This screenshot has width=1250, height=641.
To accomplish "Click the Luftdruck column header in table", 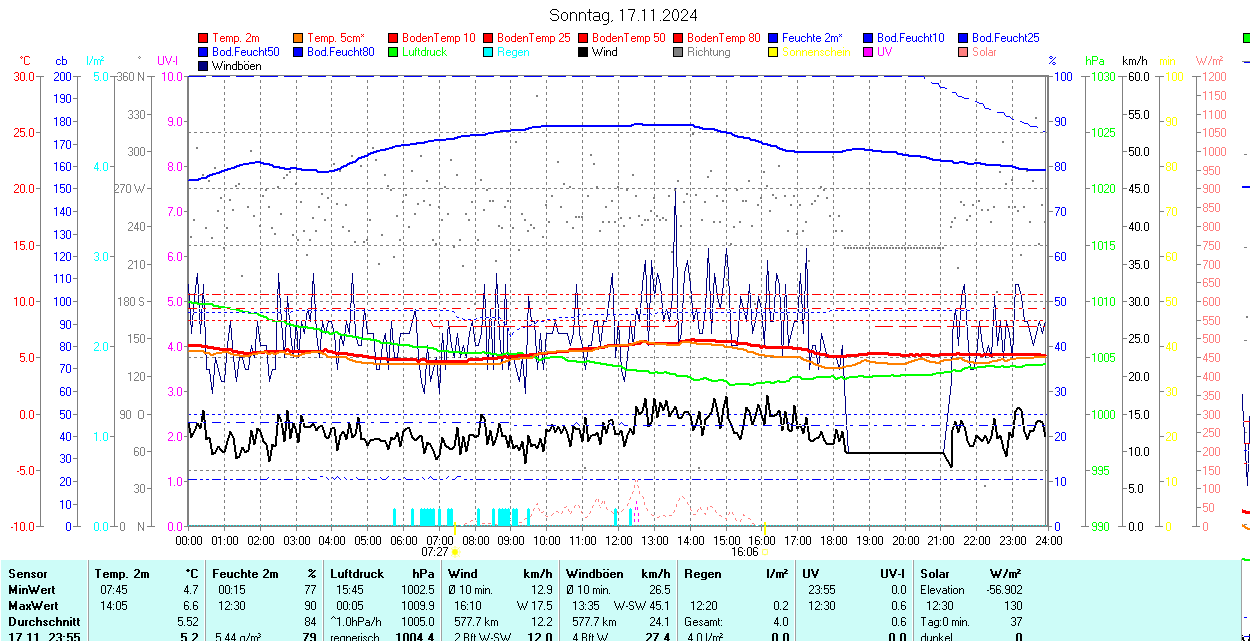I will point(357,574).
